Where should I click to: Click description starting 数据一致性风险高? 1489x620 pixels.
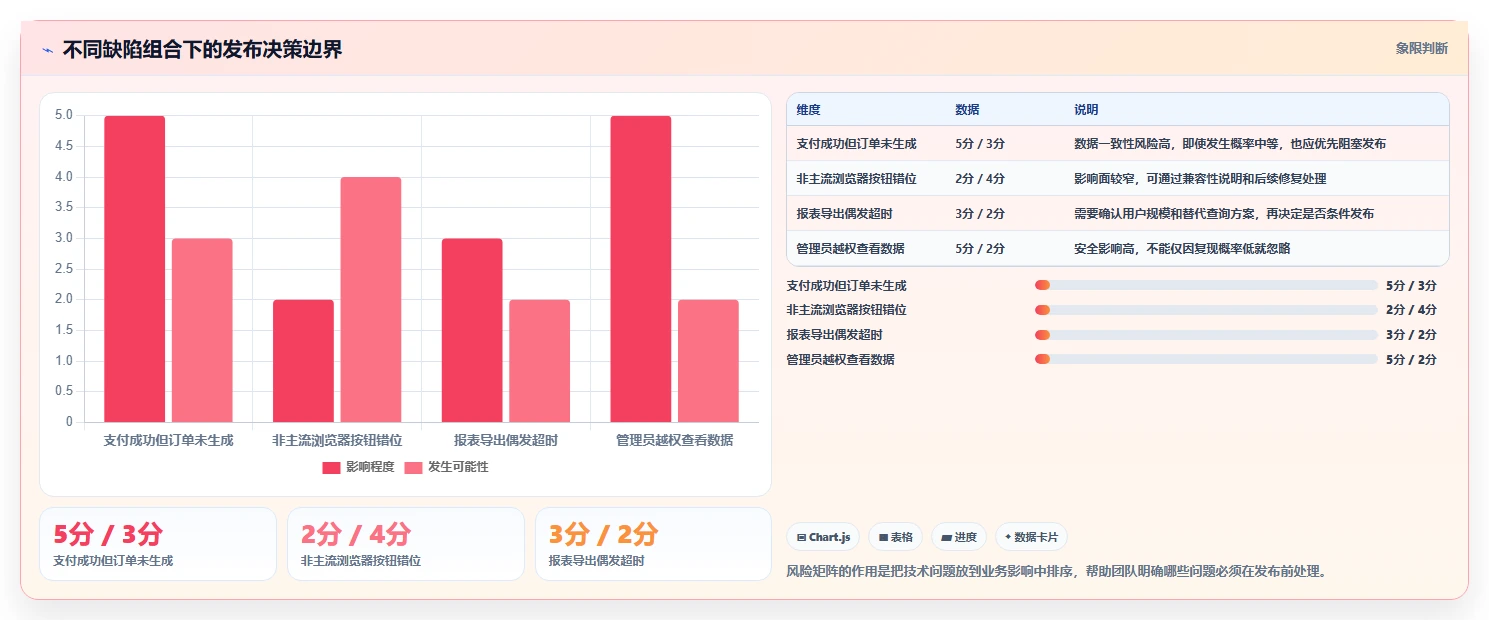[1230, 144]
